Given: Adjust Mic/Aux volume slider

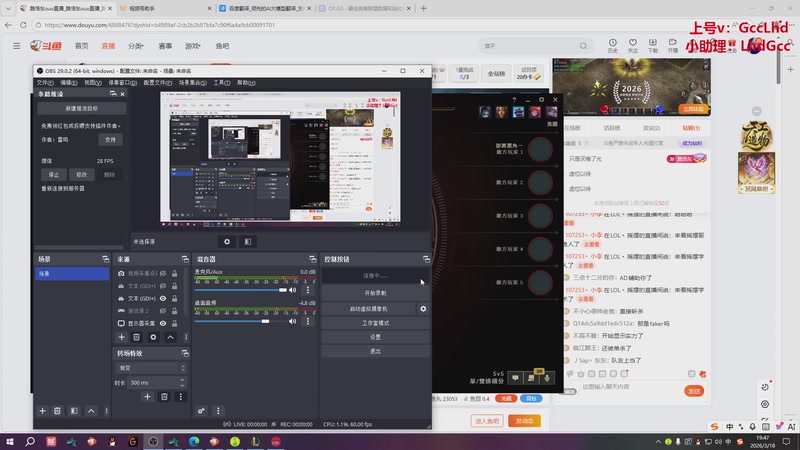Looking at the screenshot, I should (x=240, y=290).
